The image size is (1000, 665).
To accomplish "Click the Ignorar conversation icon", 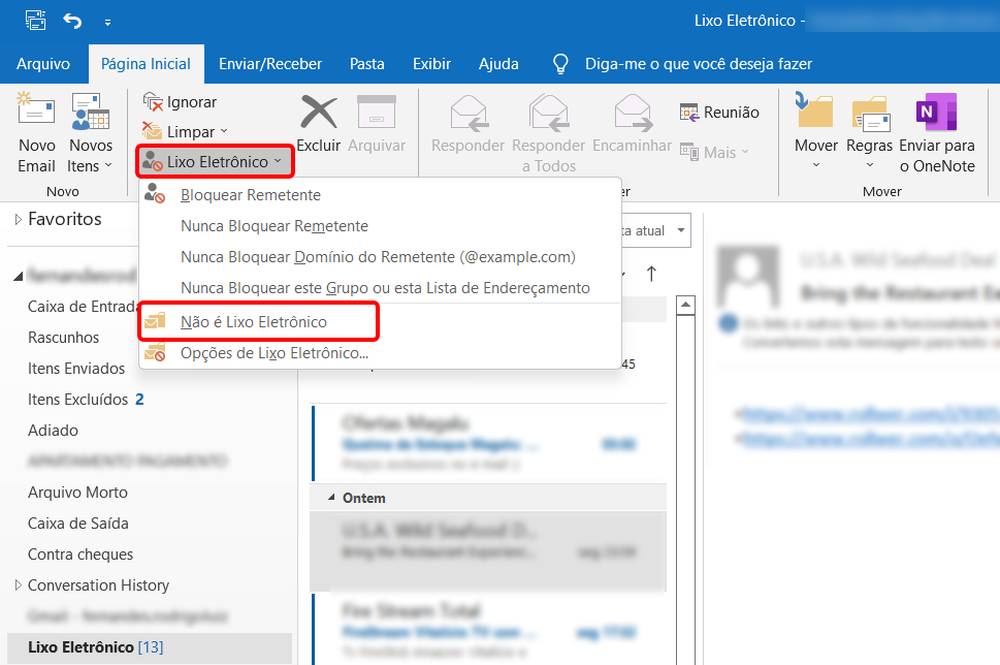I will [x=156, y=101].
